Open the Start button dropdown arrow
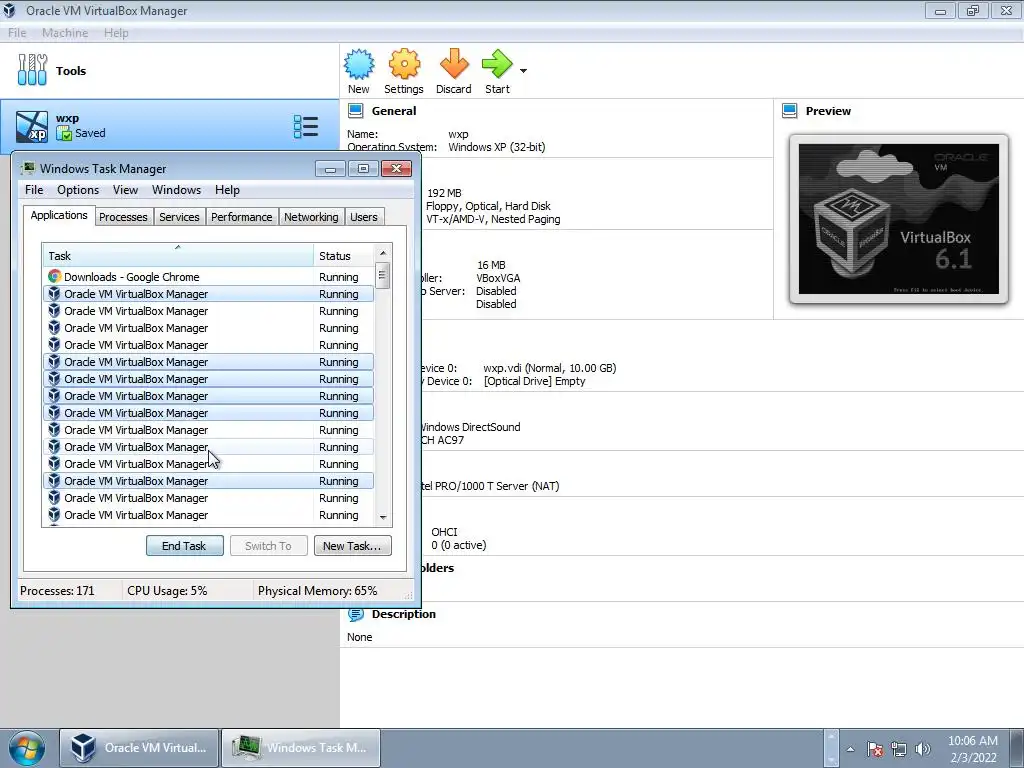Viewport: 1024px width, 768px height. pyautogui.click(x=523, y=71)
